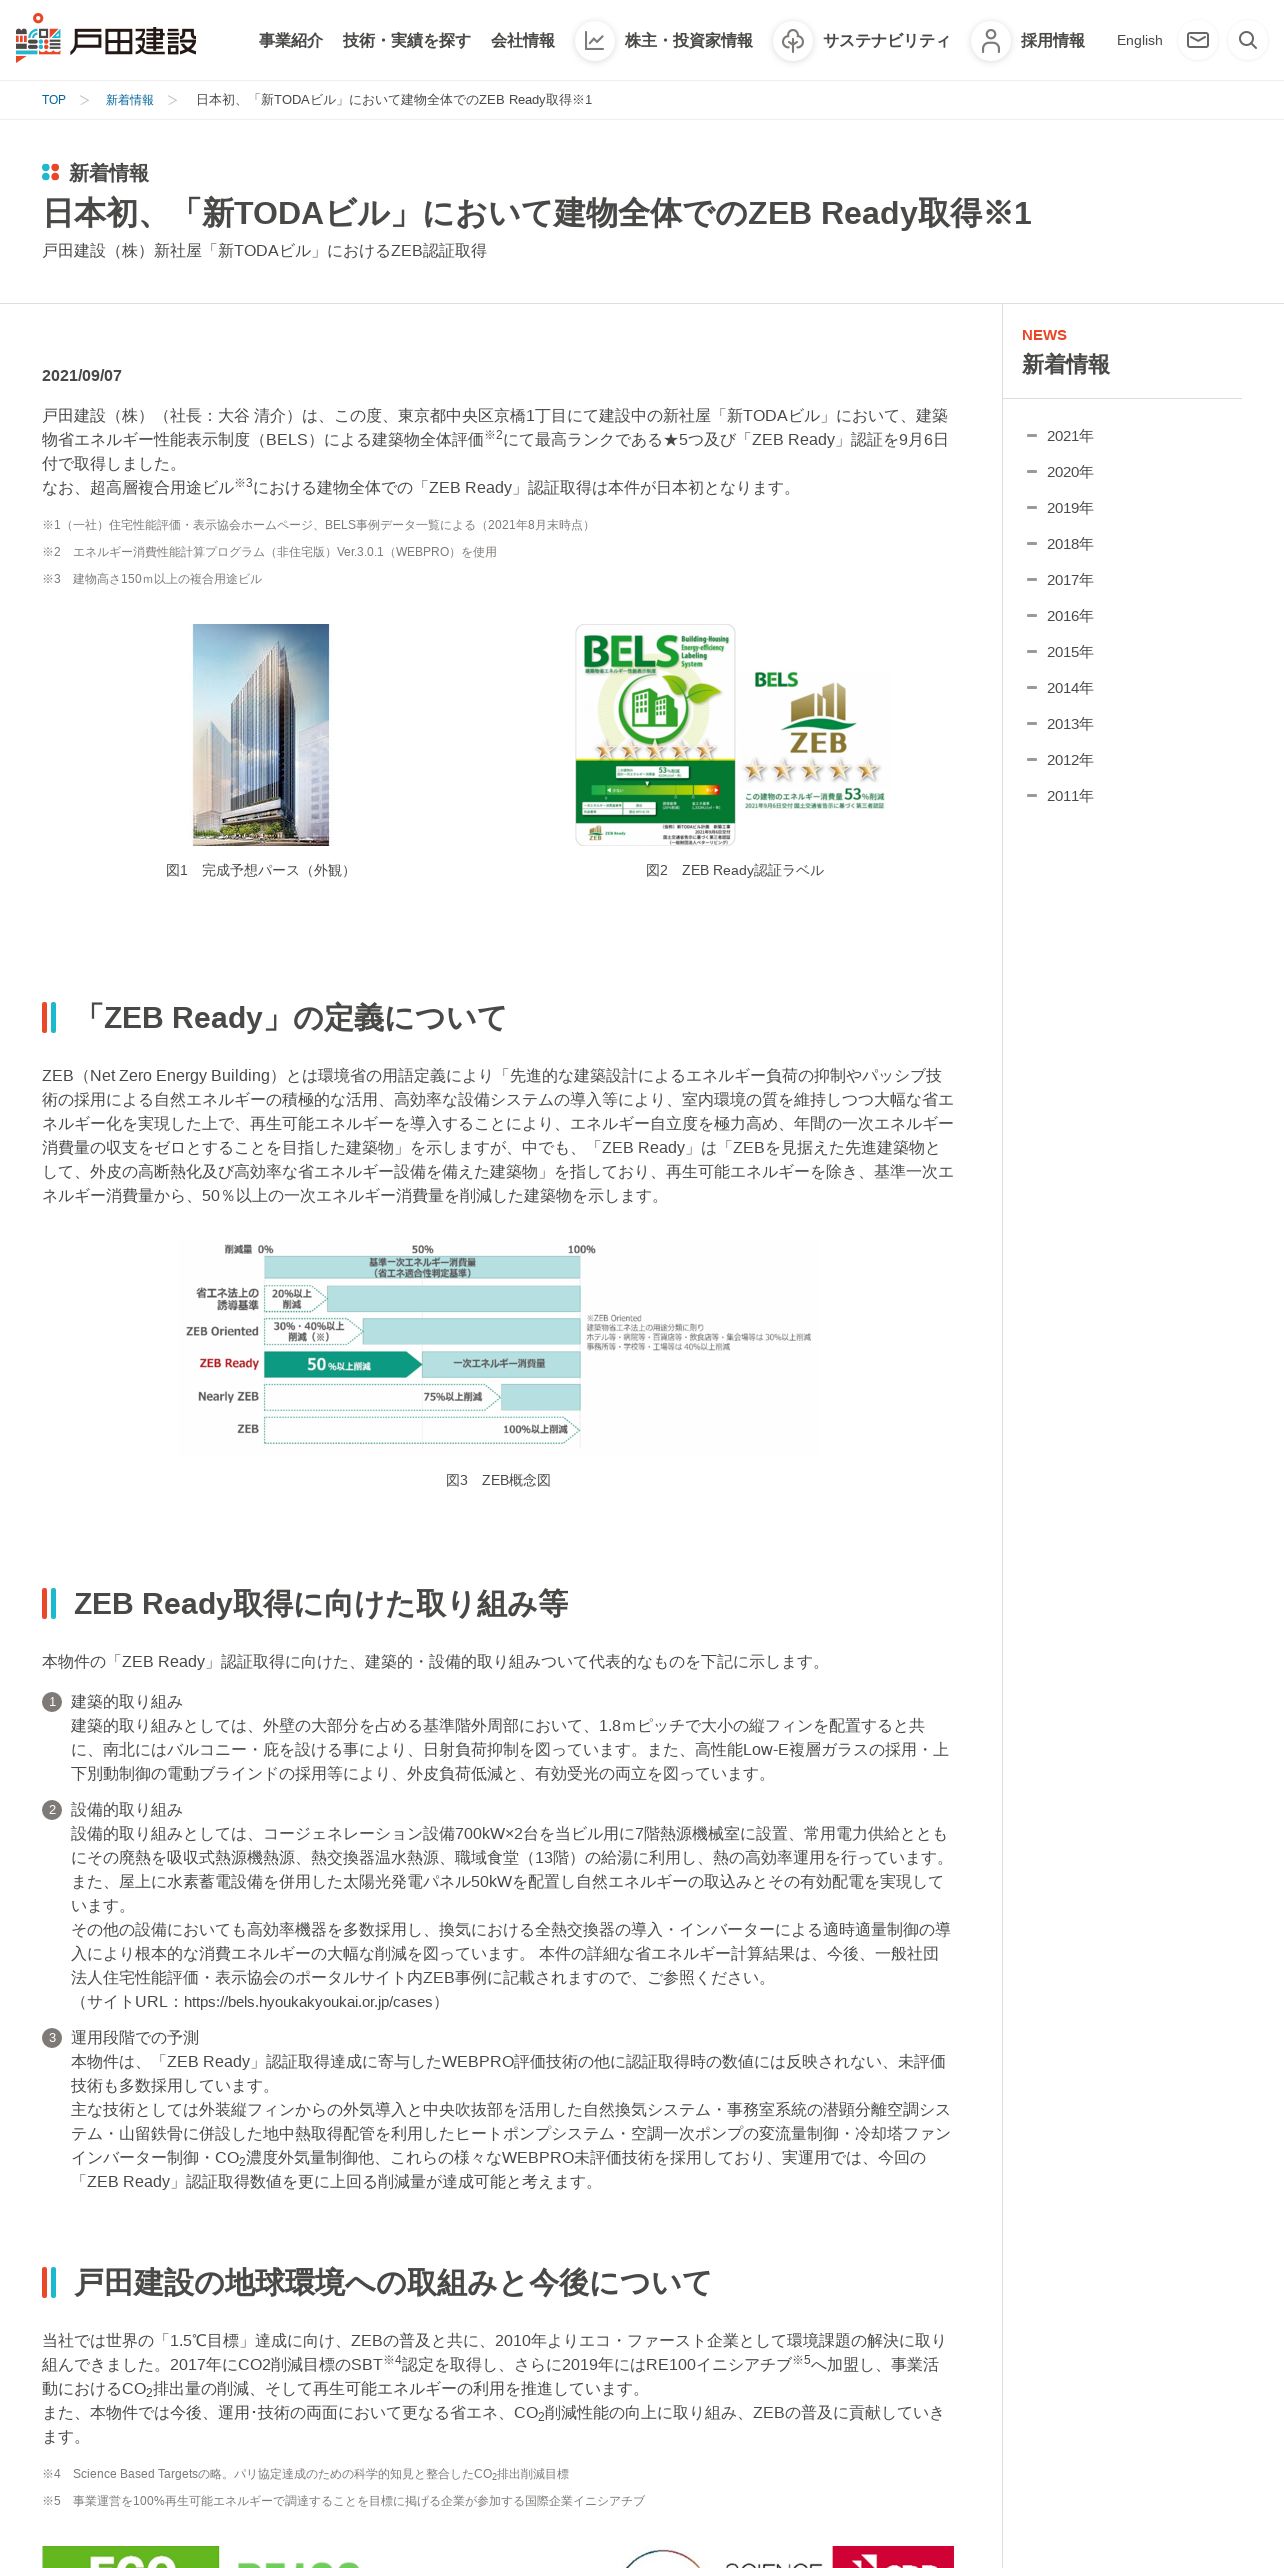Image resolution: width=1284 pixels, height=2568 pixels.
Task: Click the red CDP logo banner
Action: [893, 2557]
